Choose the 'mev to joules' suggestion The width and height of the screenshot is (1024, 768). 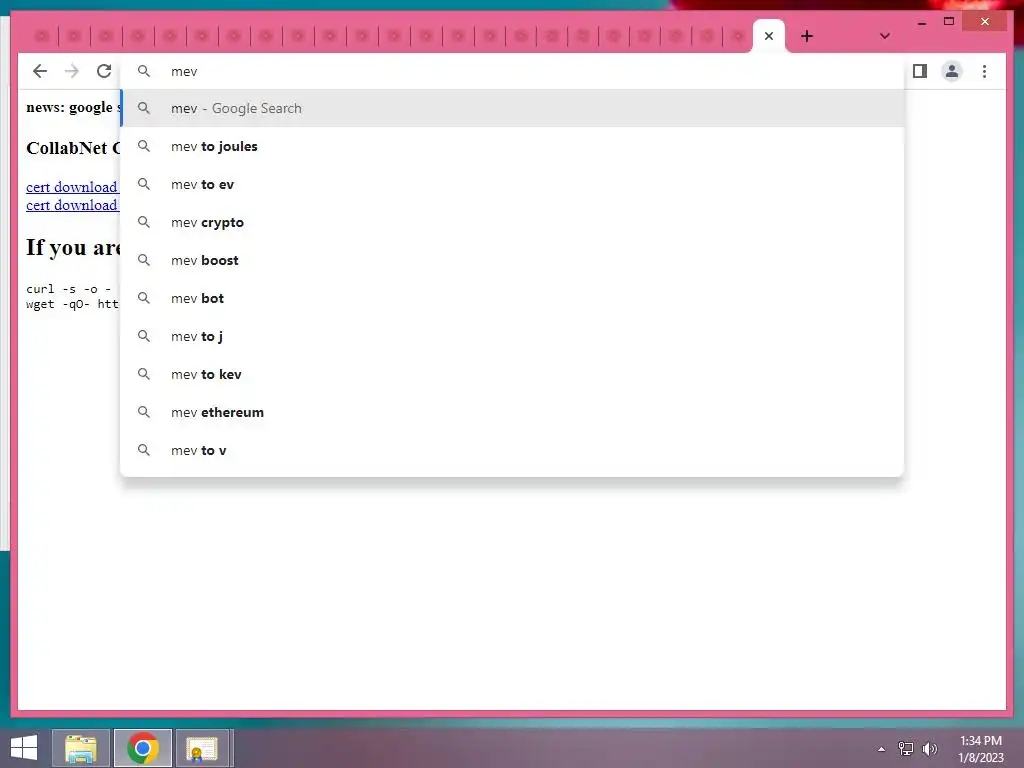512,146
